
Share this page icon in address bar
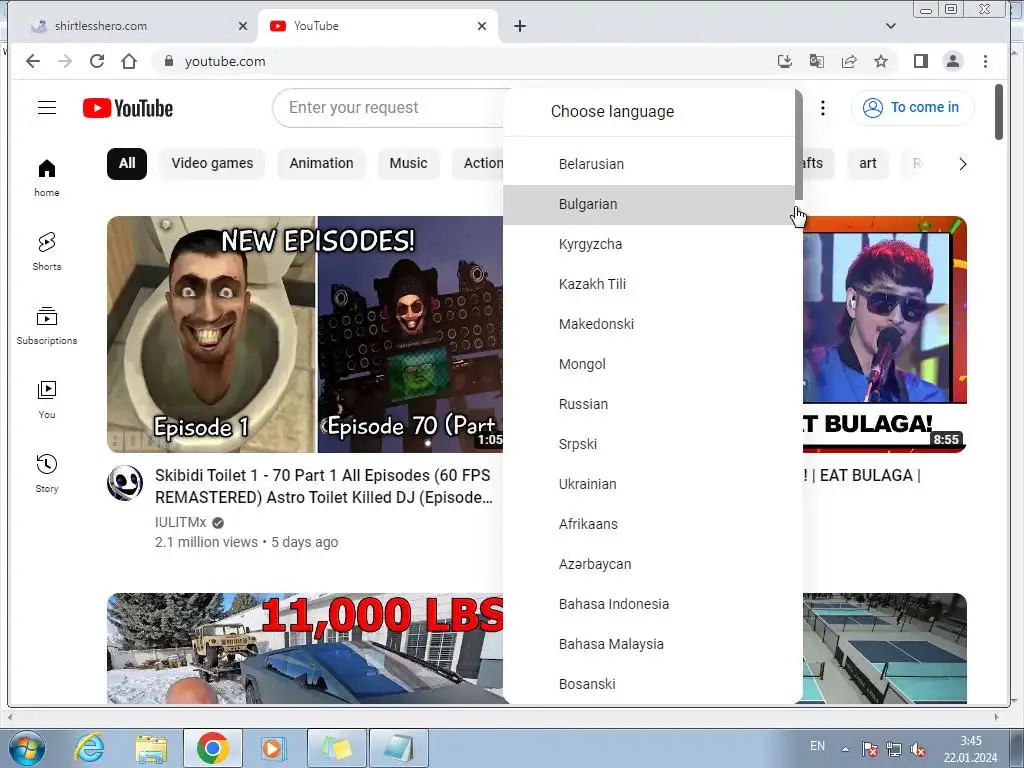point(848,61)
